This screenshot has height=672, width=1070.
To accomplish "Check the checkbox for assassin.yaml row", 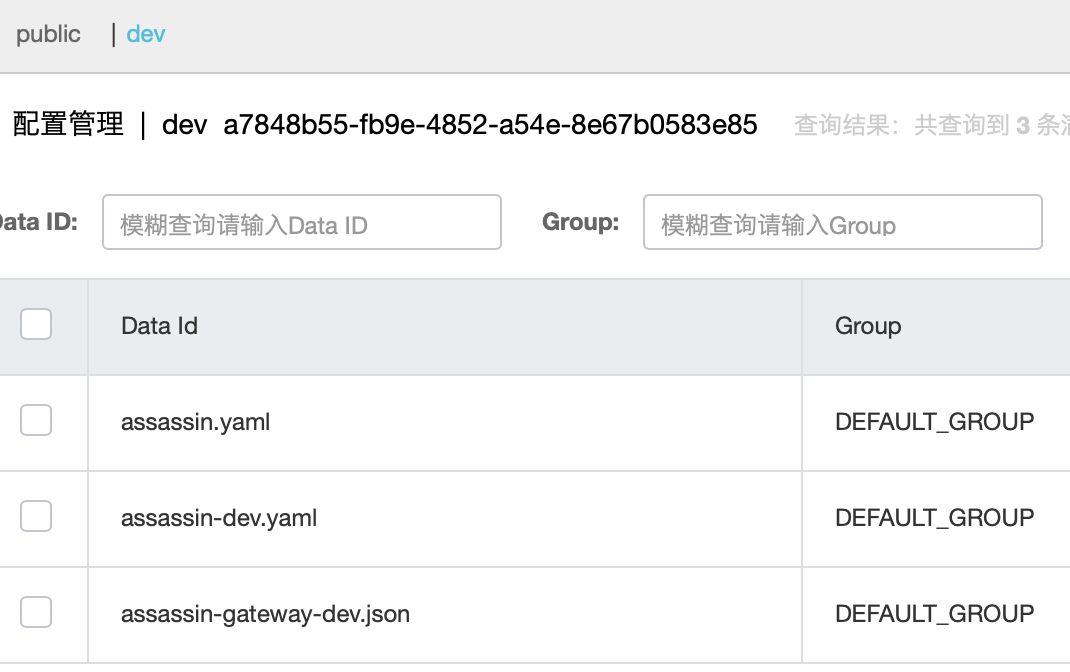I will [36, 420].
